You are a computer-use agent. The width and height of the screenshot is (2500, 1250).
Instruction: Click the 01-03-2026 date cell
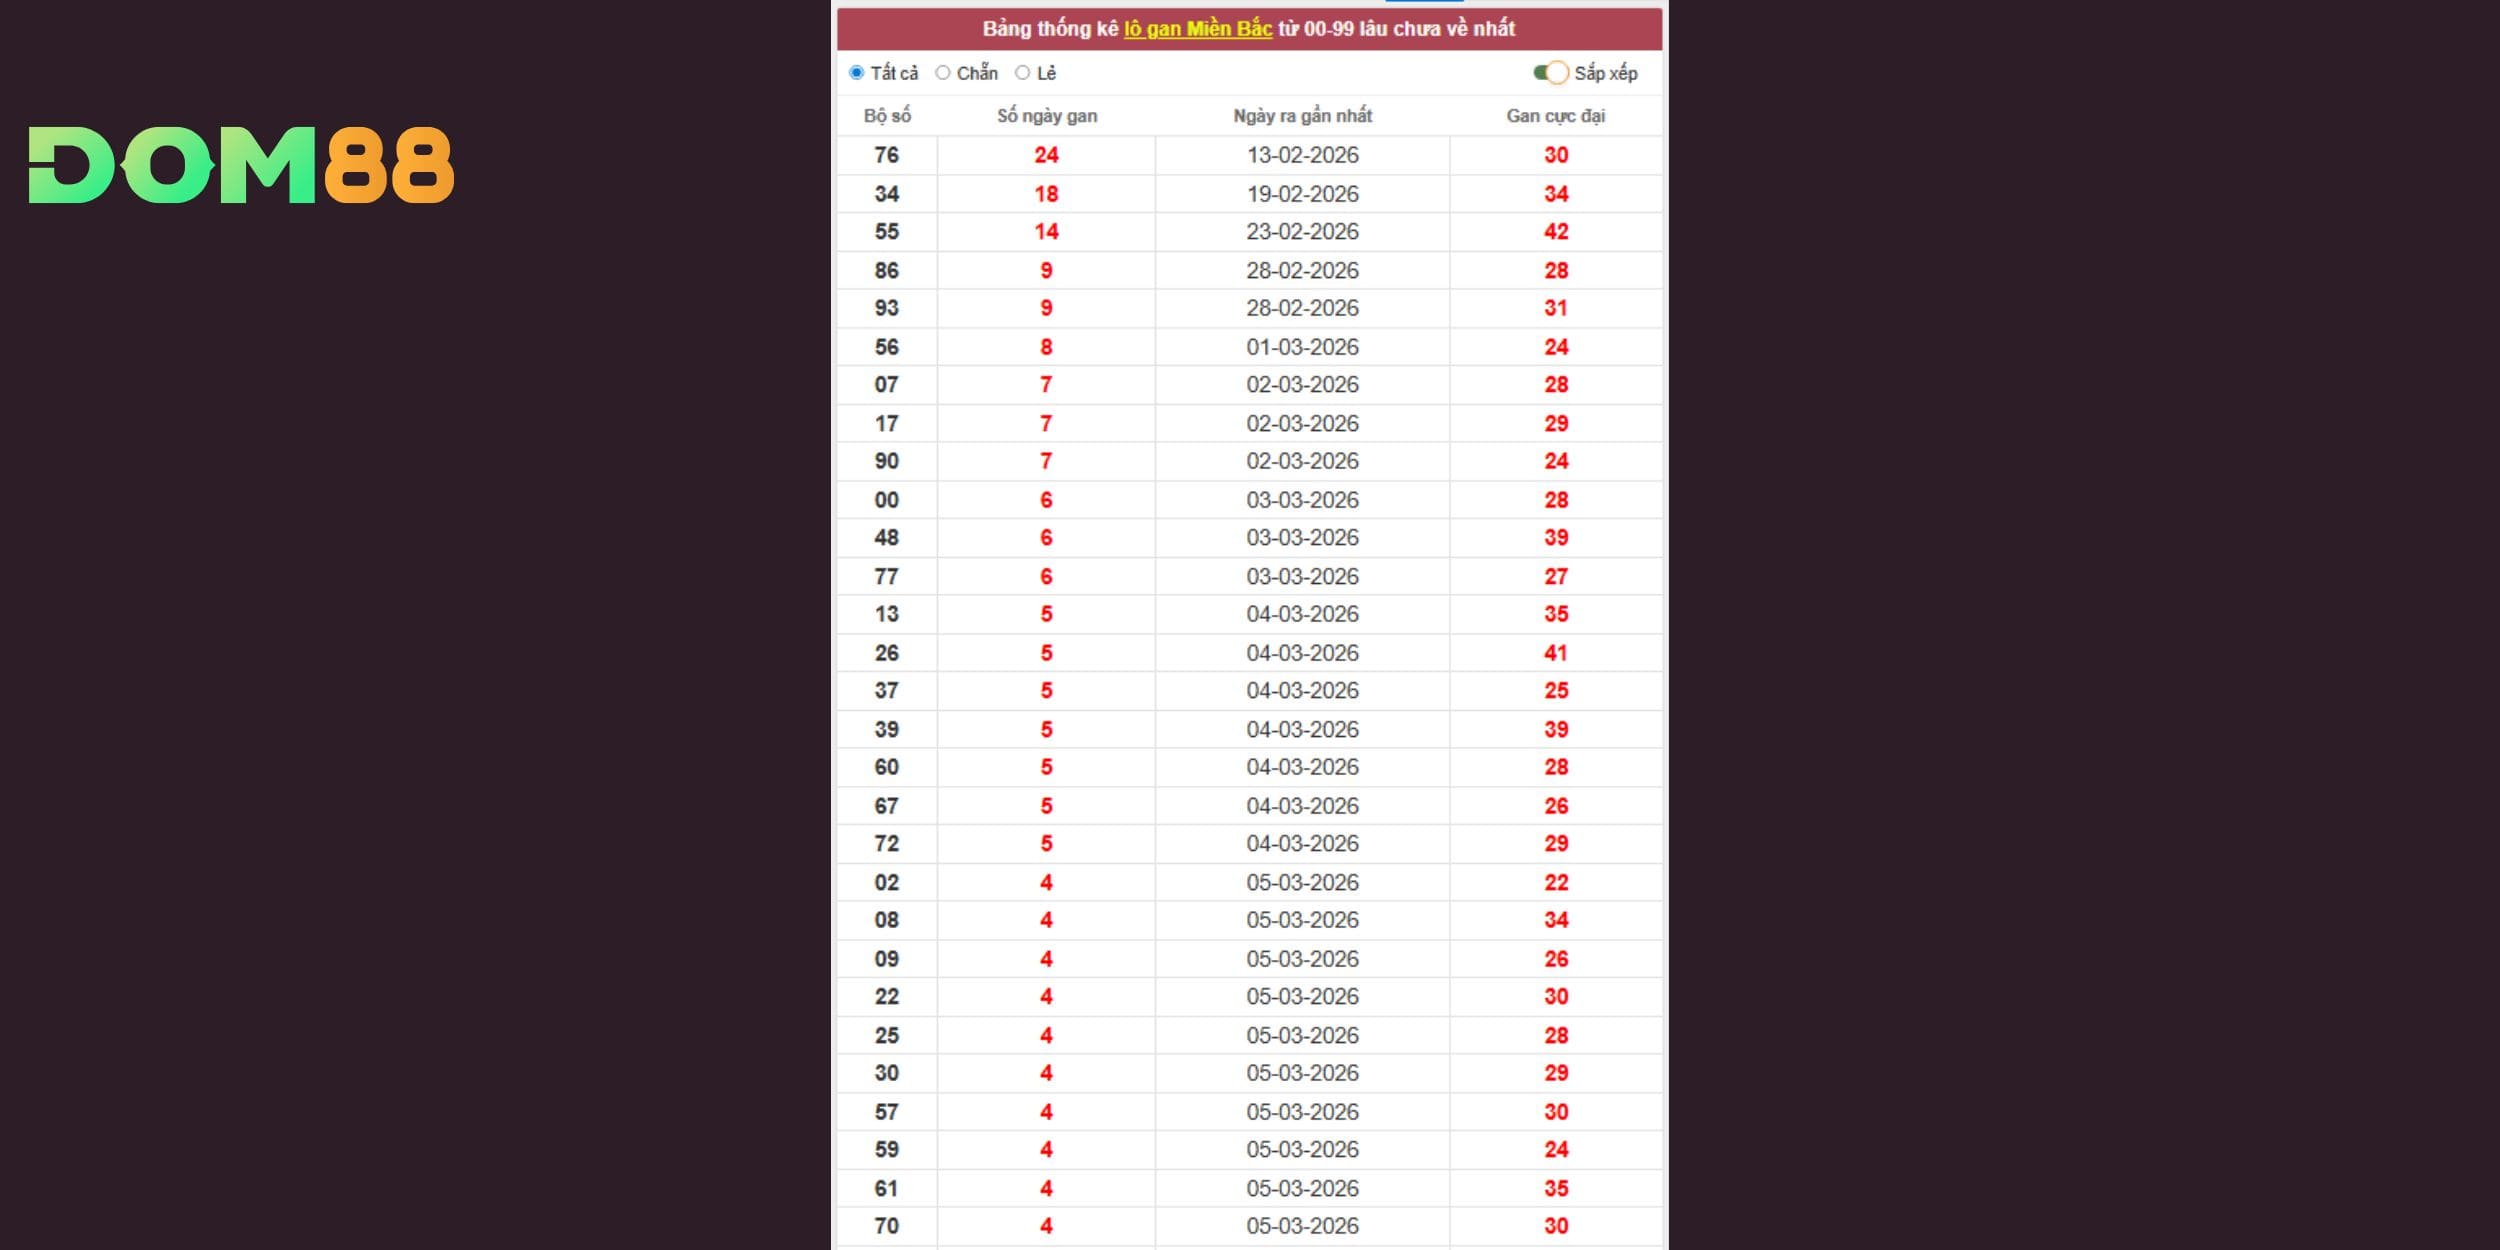point(1302,347)
